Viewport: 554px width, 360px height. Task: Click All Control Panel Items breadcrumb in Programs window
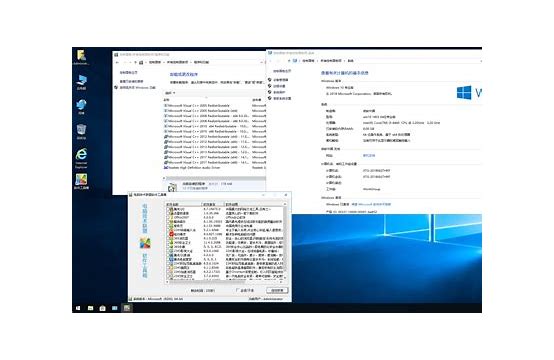[x=177, y=62]
